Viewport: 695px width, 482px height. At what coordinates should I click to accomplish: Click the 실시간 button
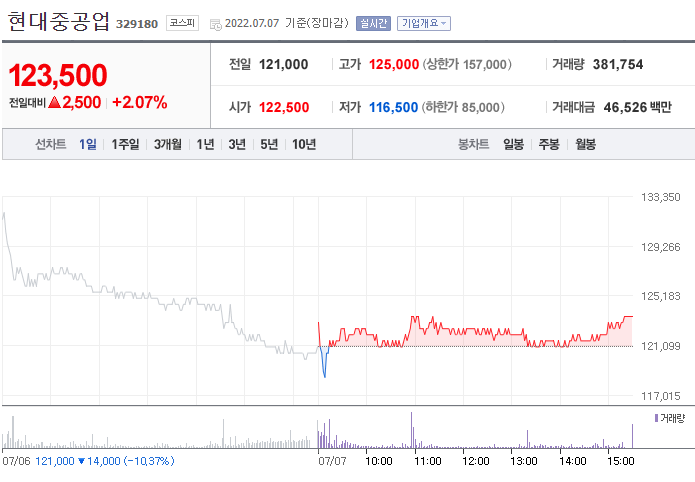click(x=373, y=23)
